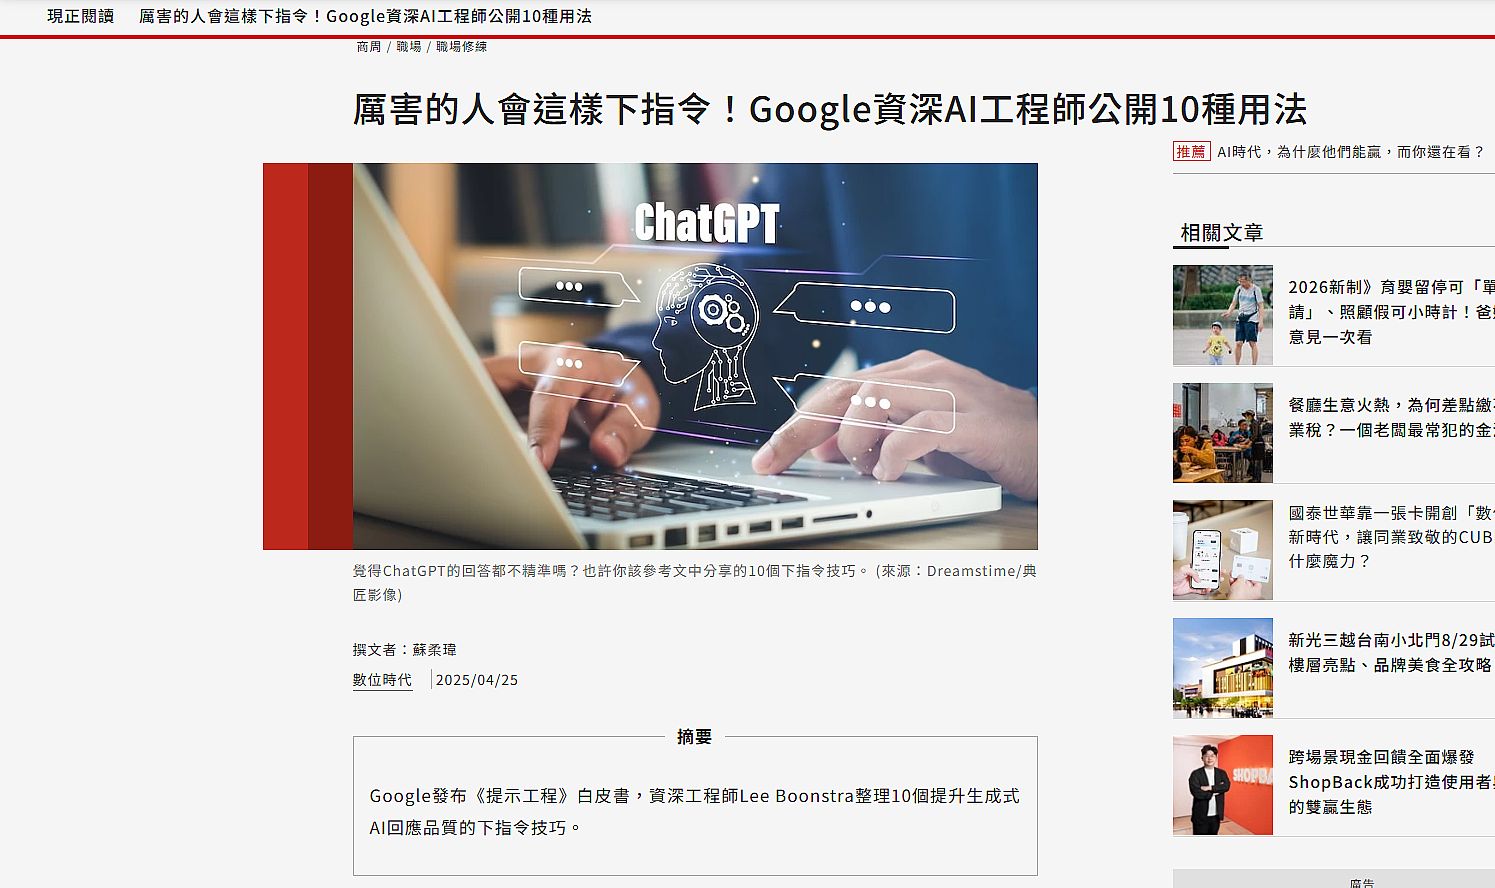The image size is (1495, 888).
Task: Open 跨場景現金回饋 ShopBack article title
Action: tap(1391, 782)
